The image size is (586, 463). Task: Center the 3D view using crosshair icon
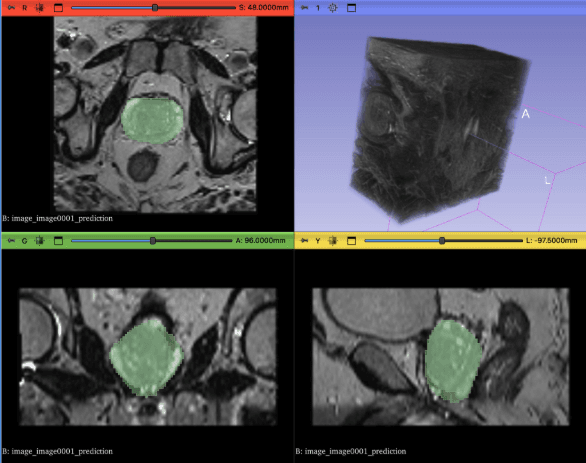(x=333, y=8)
